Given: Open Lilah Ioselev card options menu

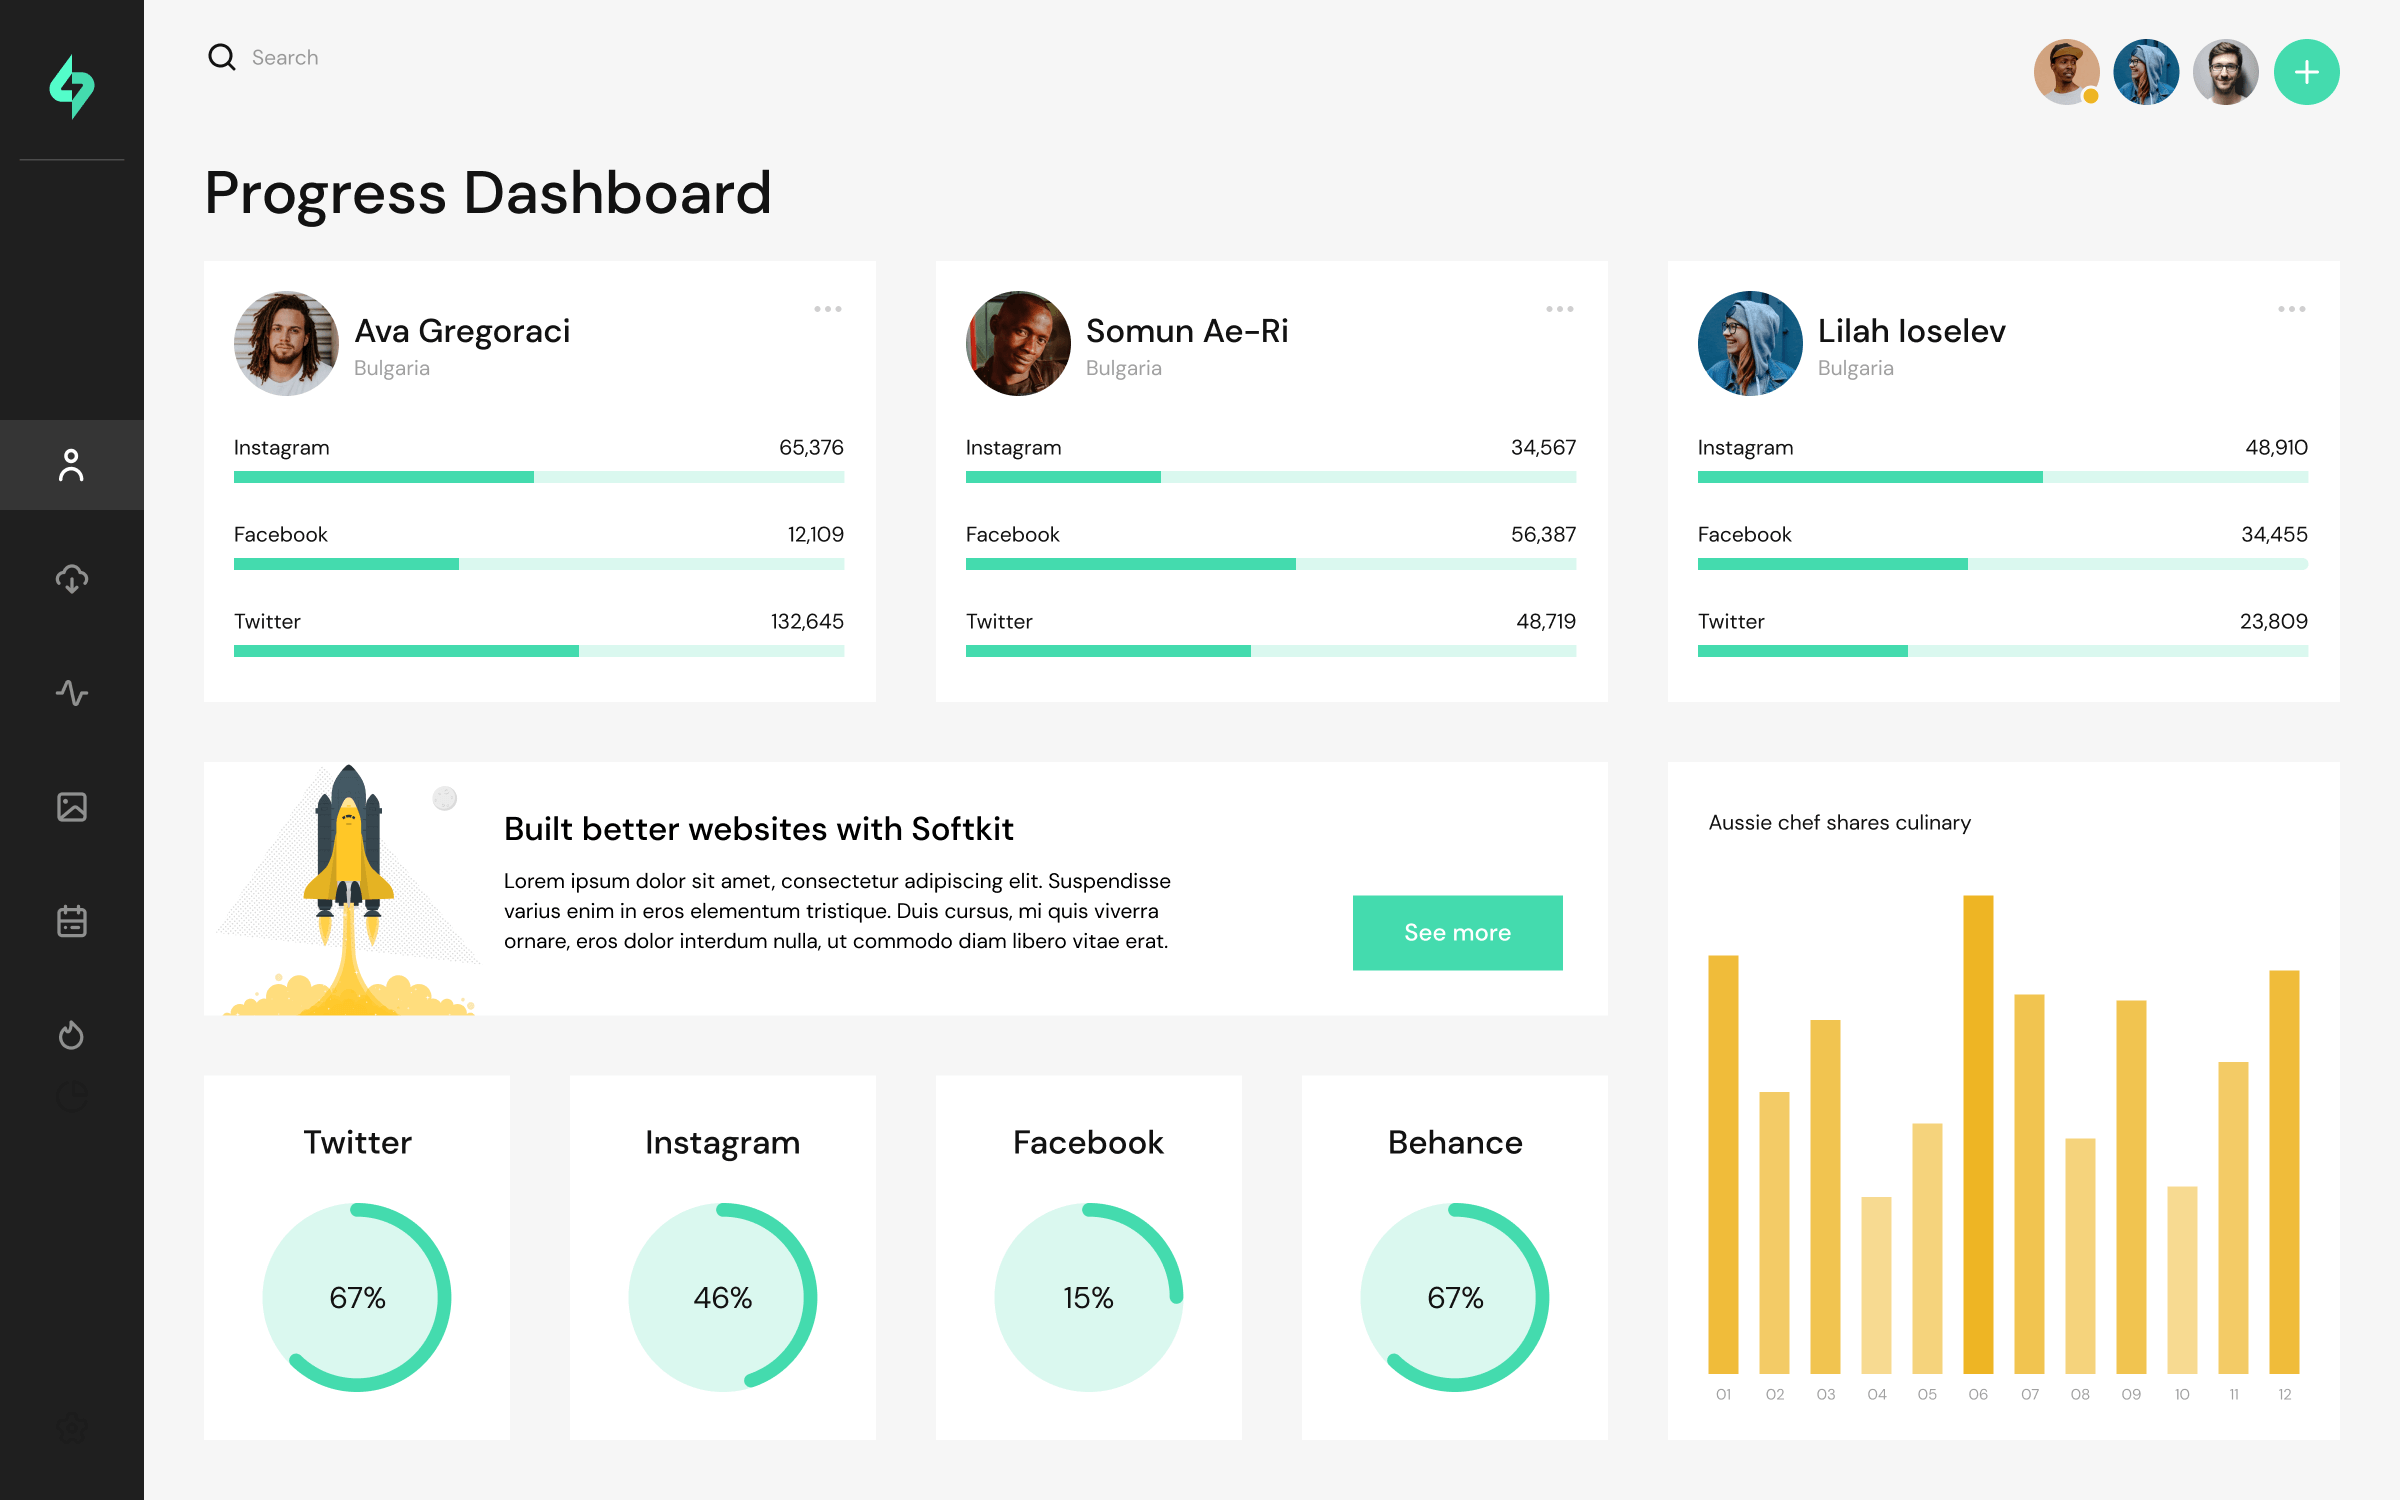Looking at the screenshot, I should 2291,309.
